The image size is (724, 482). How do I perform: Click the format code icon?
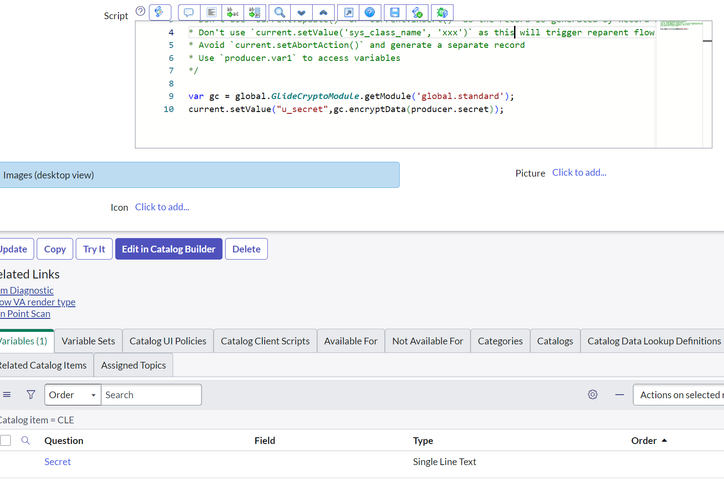point(211,12)
